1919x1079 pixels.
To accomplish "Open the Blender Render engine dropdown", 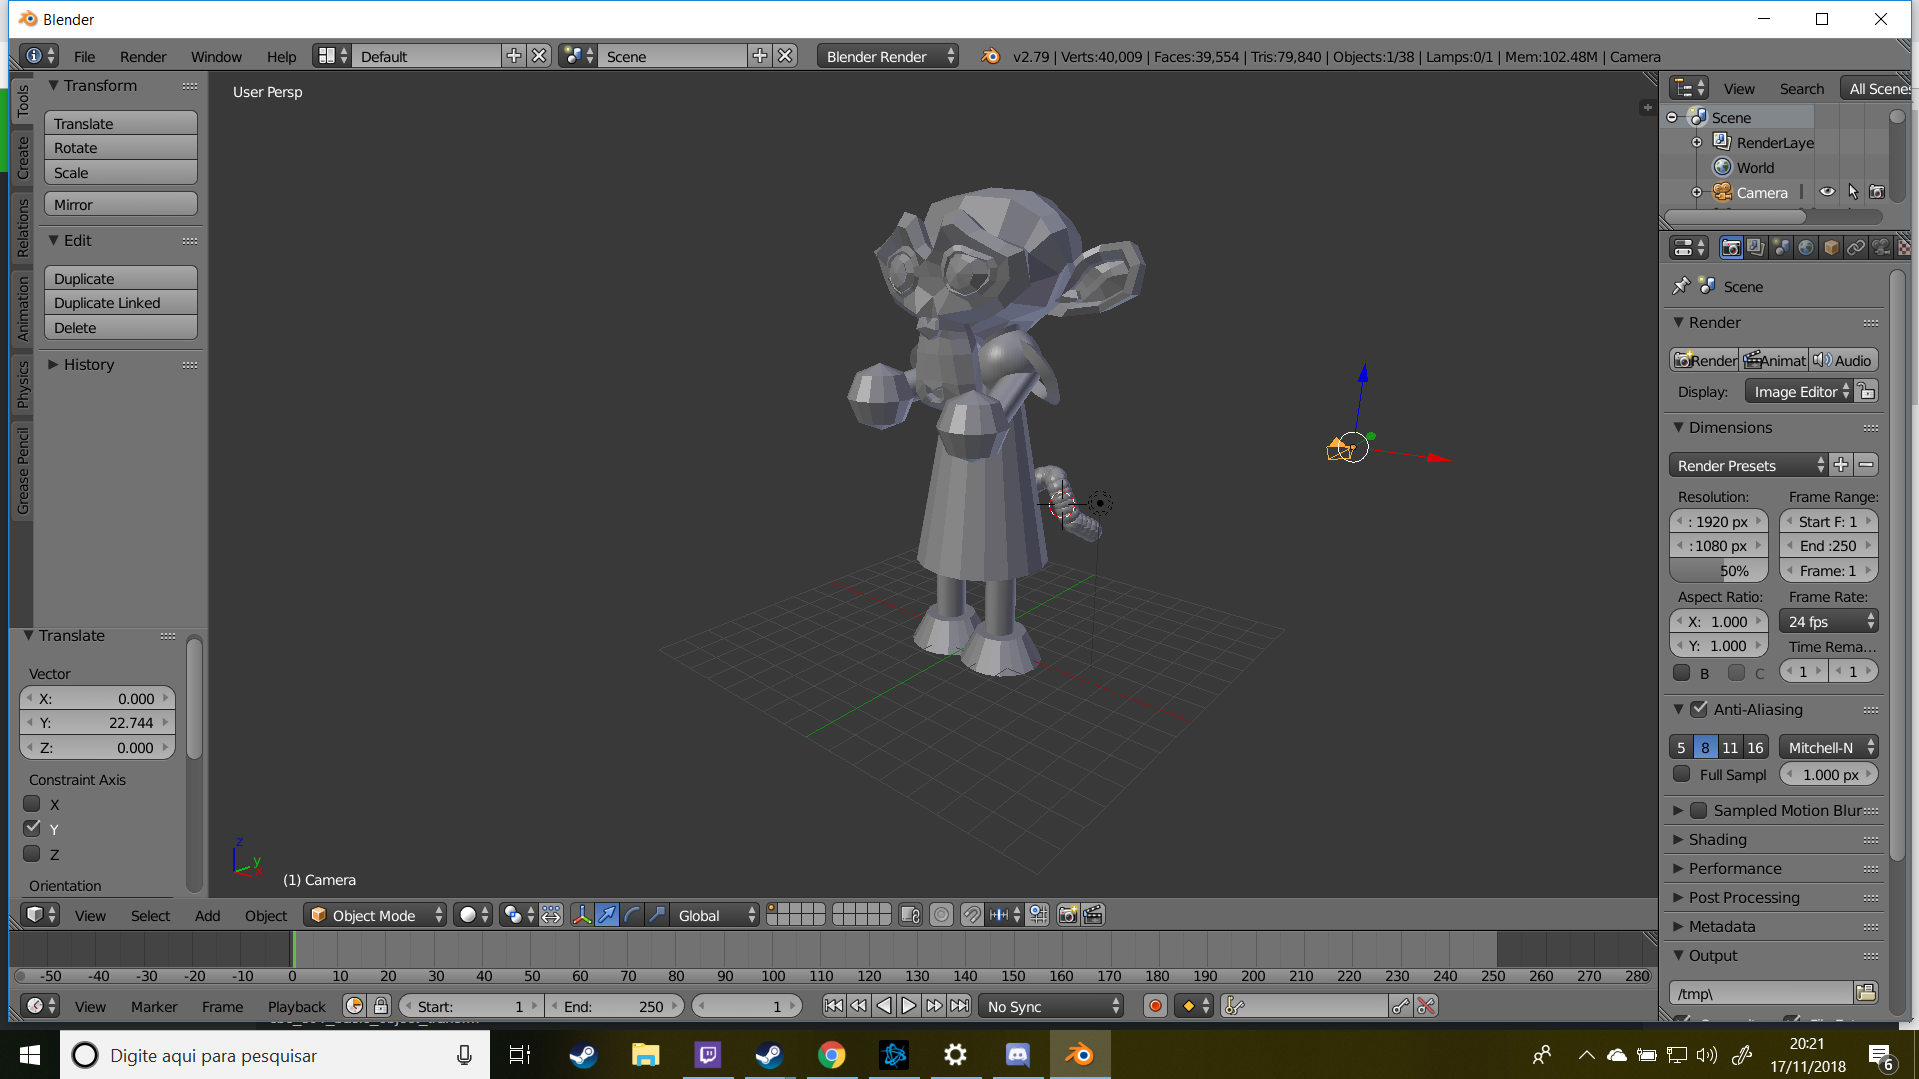I will click(x=886, y=56).
